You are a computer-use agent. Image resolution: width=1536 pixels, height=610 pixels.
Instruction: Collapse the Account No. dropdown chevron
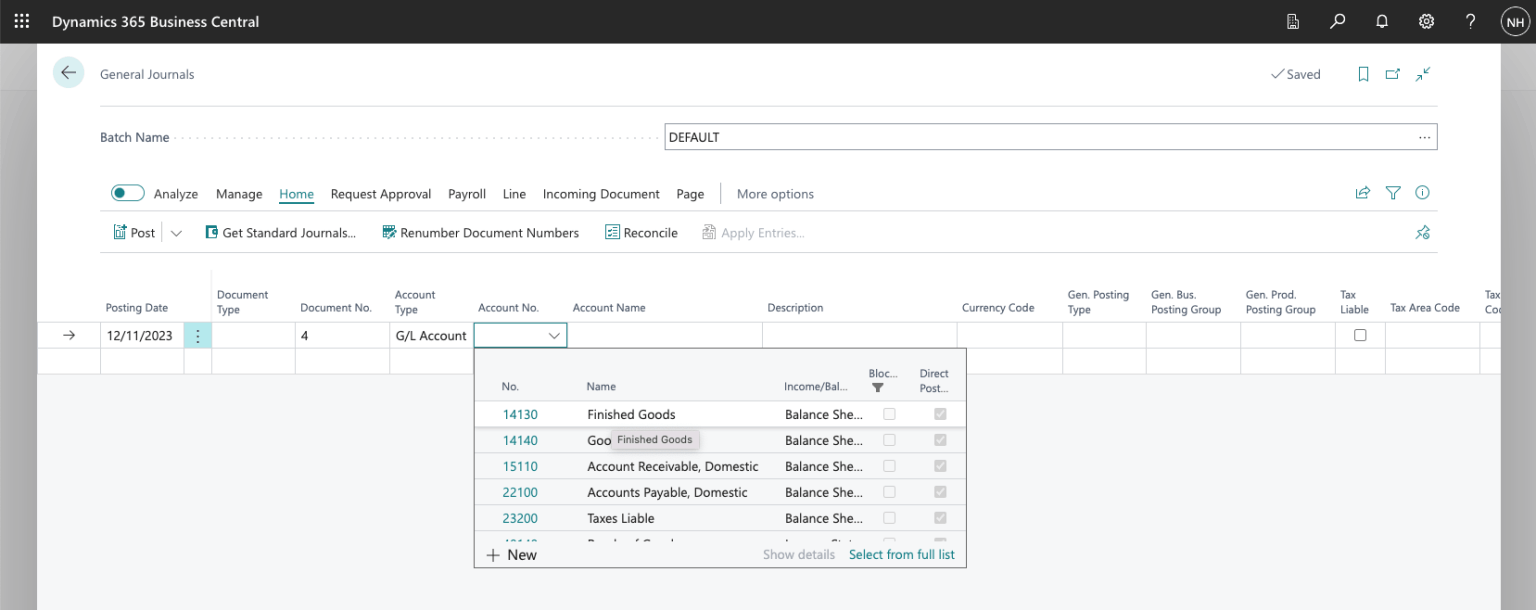(554, 336)
